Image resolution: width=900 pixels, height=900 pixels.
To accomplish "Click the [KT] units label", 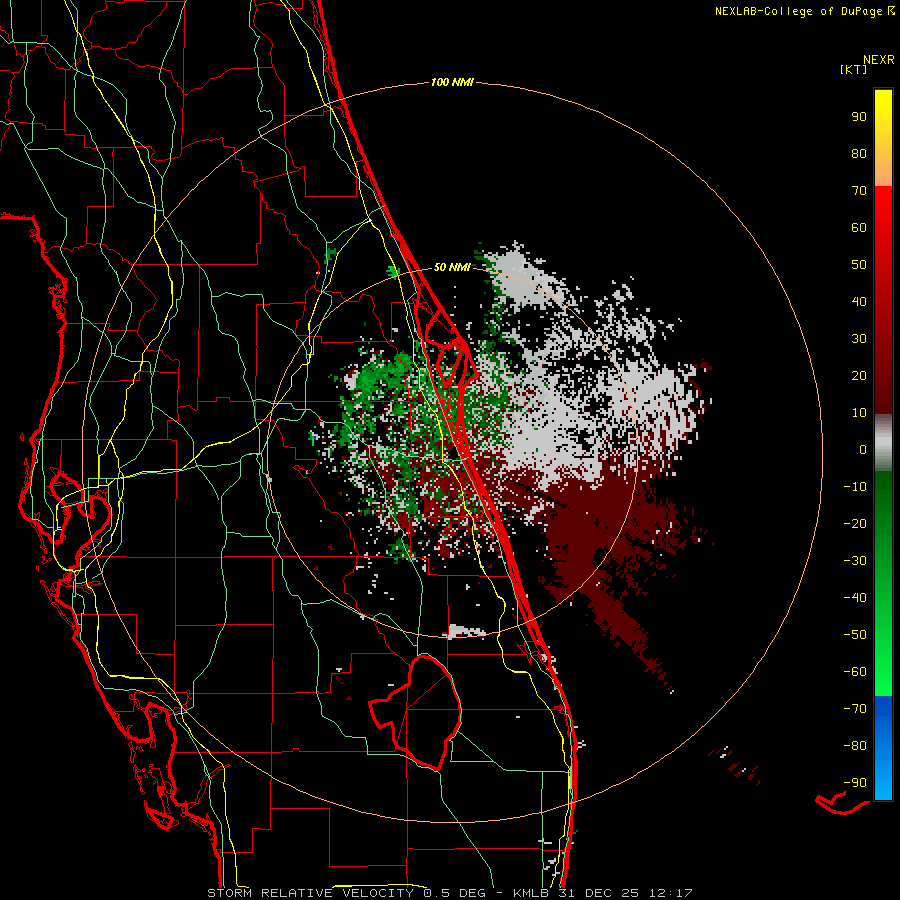I will (853, 69).
